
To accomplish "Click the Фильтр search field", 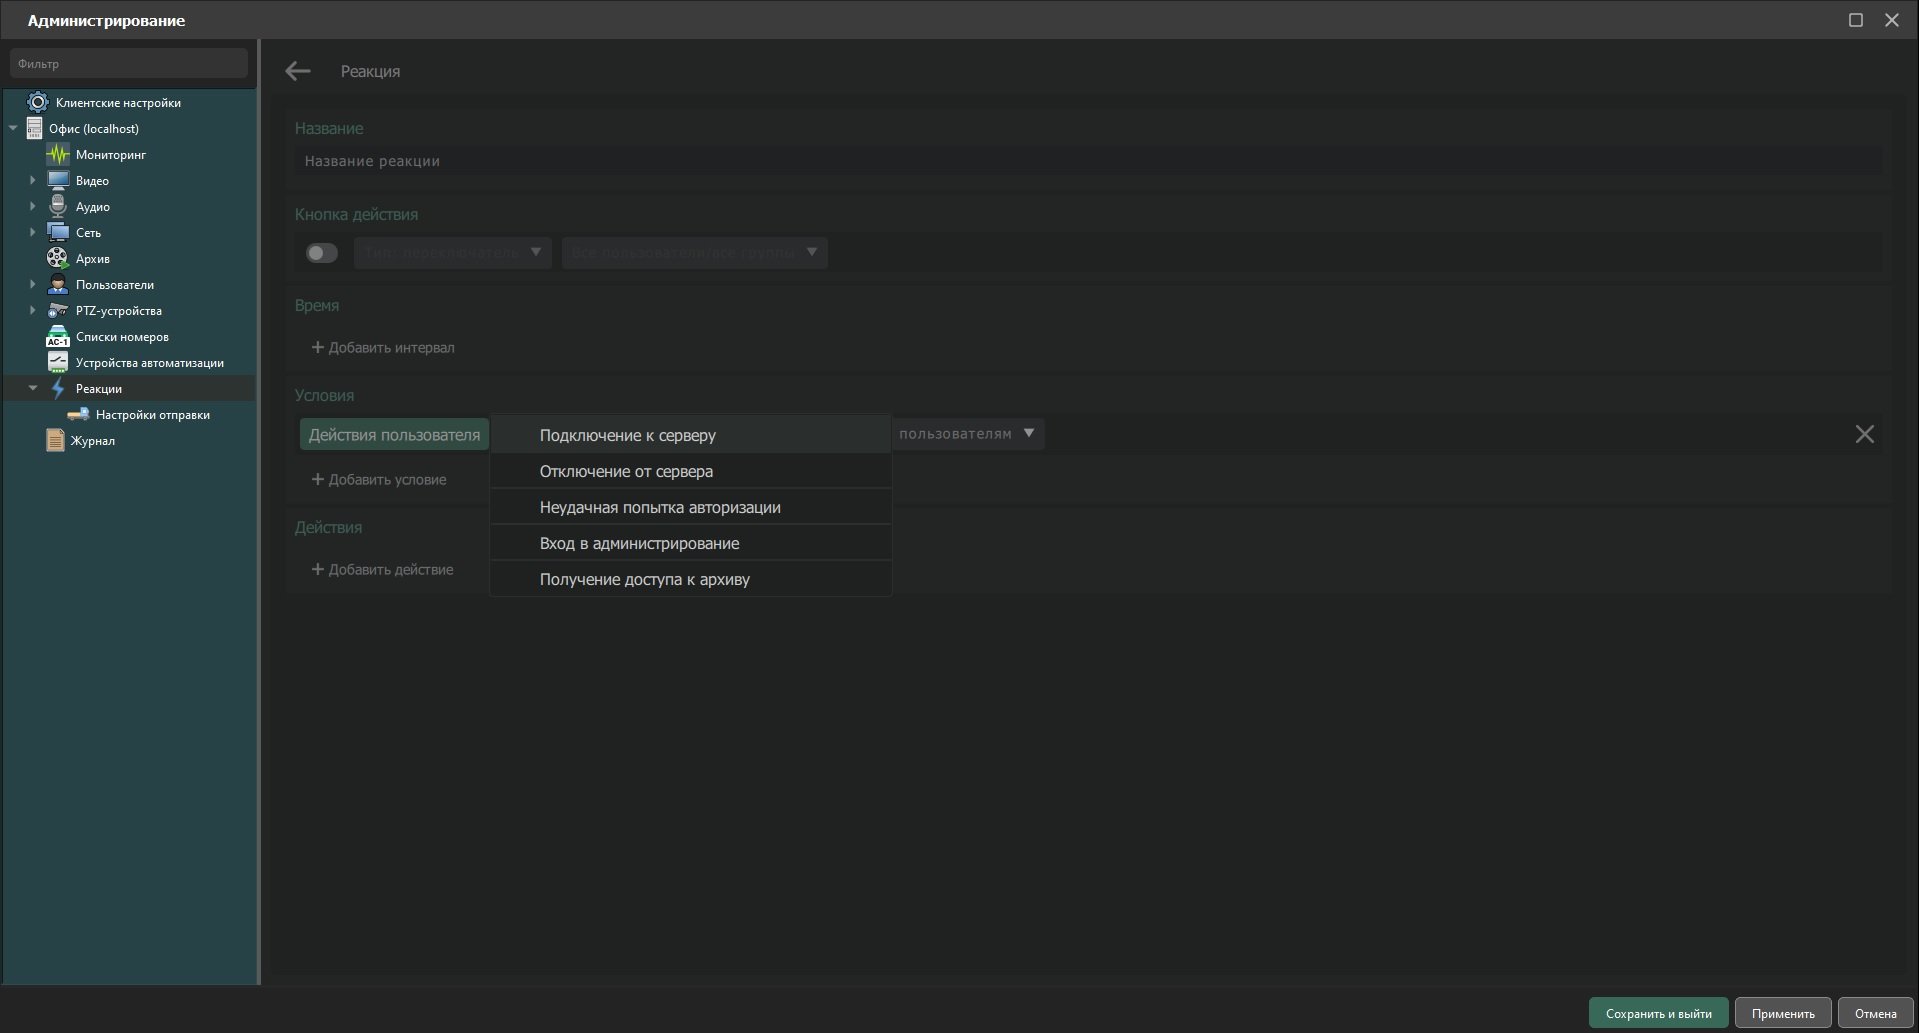I will (x=128, y=64).
